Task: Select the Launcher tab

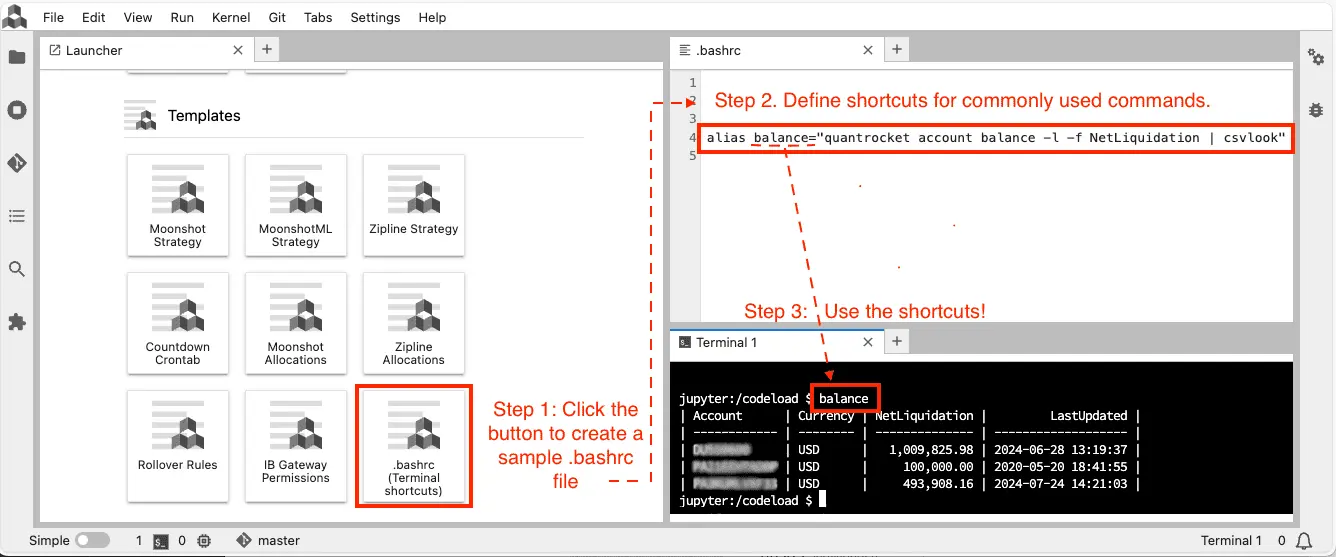Action: pyautogui.click(x=147, y=50)
